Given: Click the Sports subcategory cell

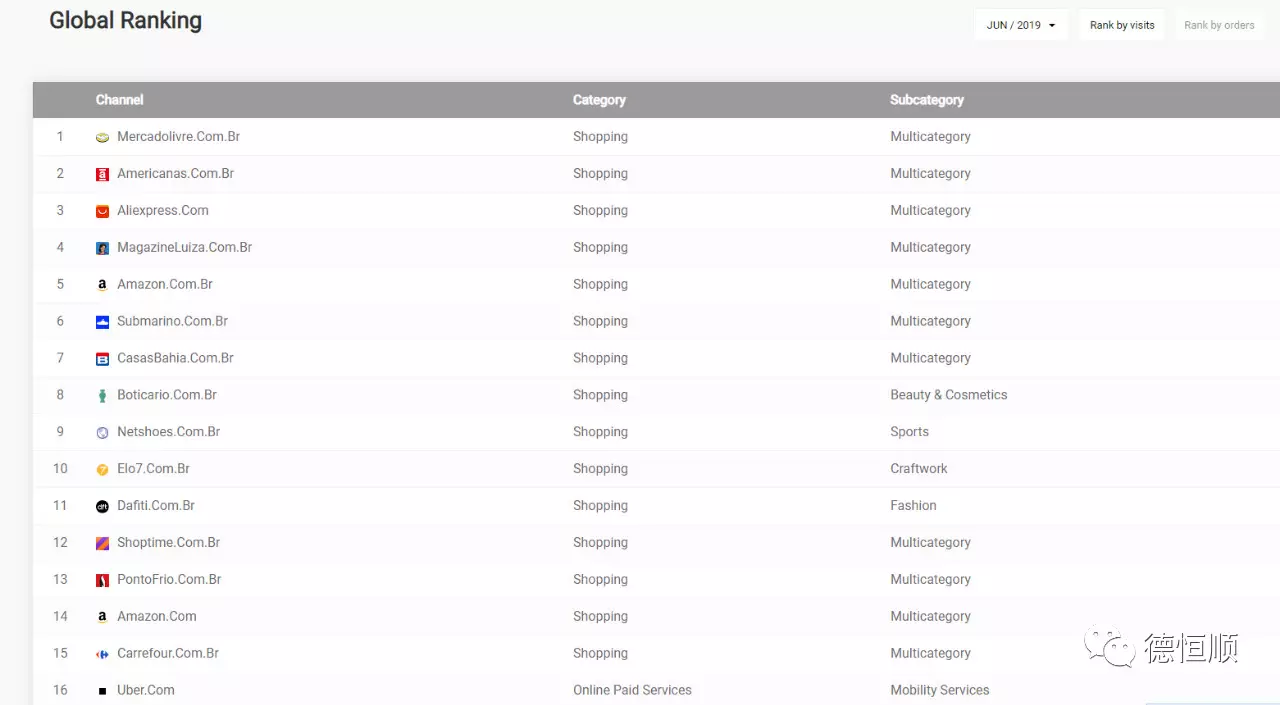Looking at the screenshot, I should (910, 432).
